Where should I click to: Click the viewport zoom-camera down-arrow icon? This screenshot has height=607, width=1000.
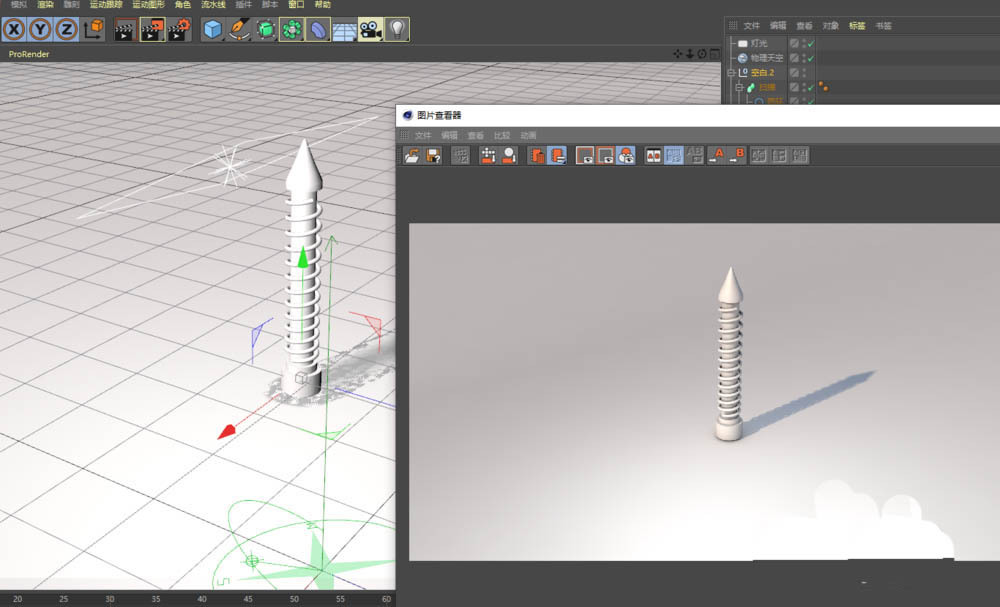(x=690, y=54)
